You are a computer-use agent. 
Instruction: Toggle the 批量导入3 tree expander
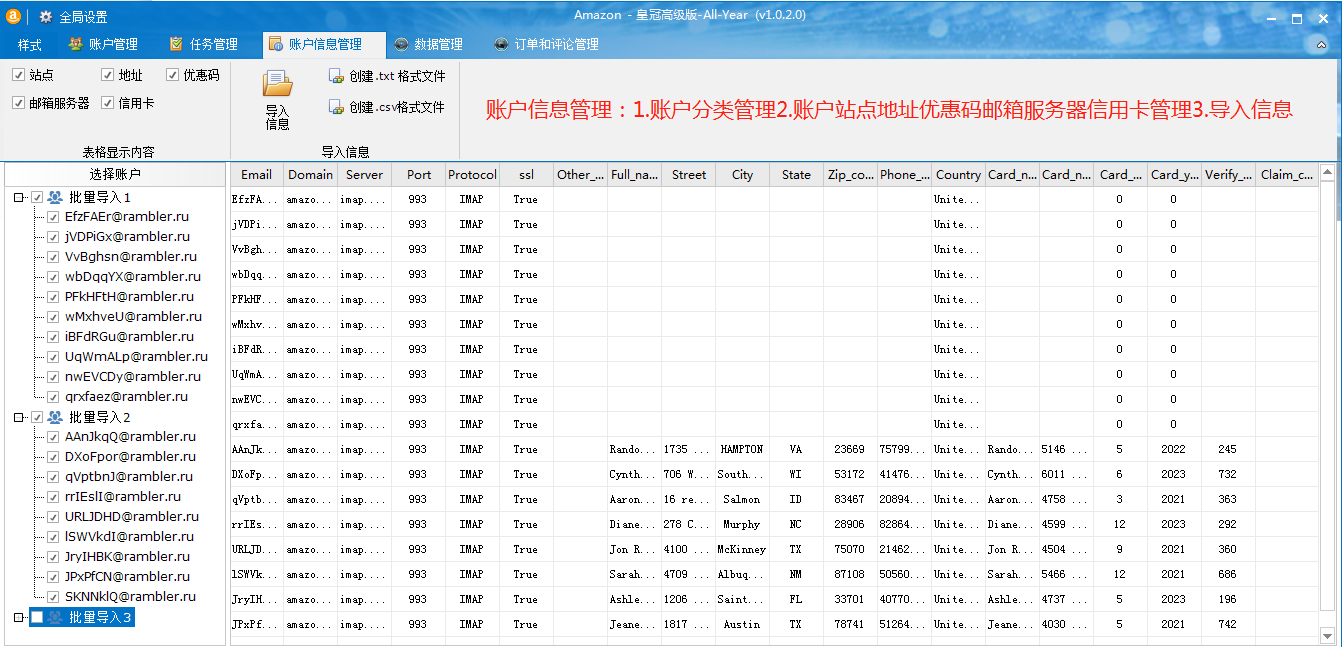(19, 617)
